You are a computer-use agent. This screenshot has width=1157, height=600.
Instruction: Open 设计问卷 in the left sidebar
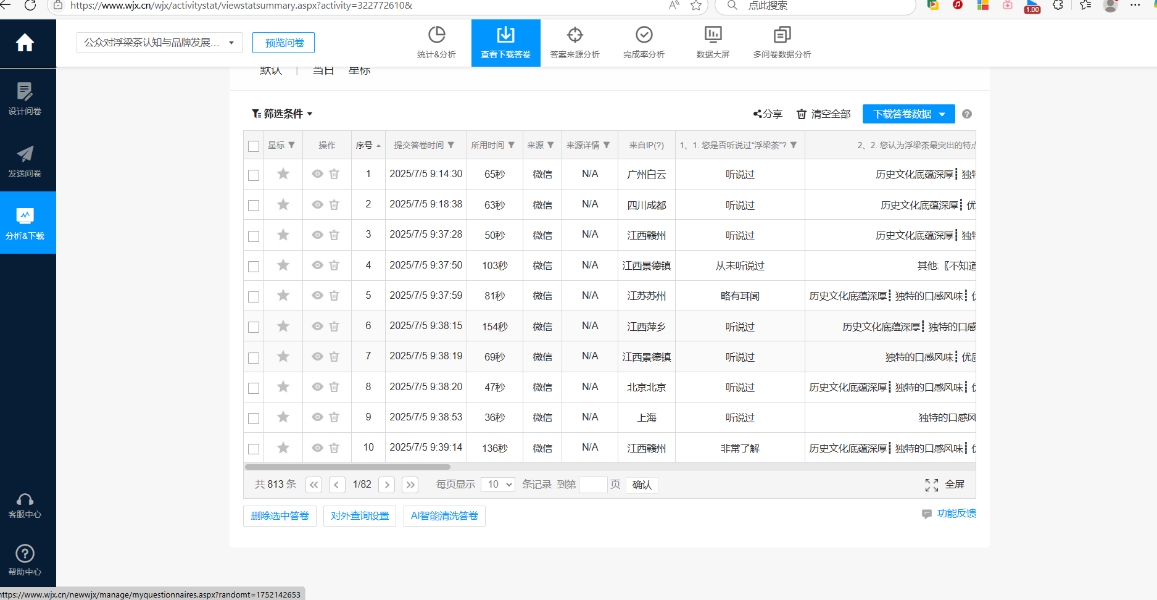click(x=25, y=99)
